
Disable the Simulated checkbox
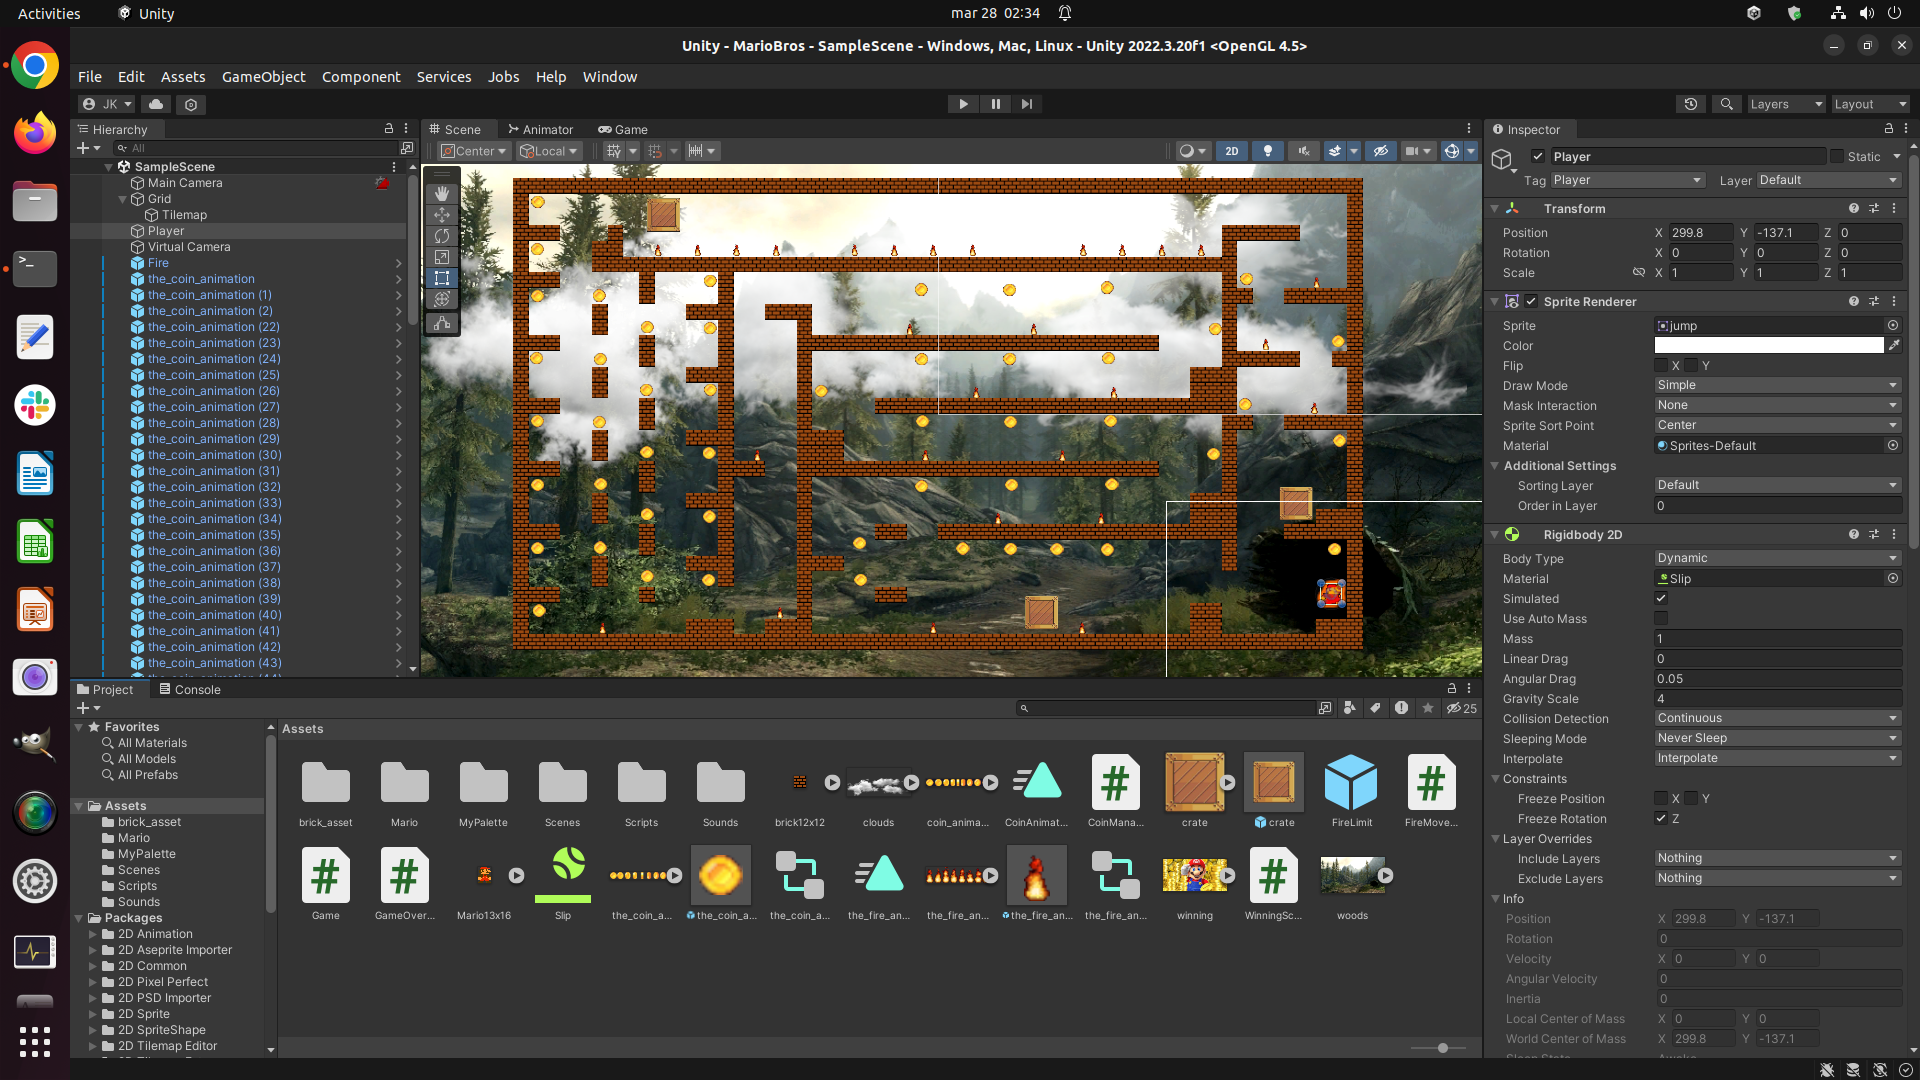coord(1661,599)
